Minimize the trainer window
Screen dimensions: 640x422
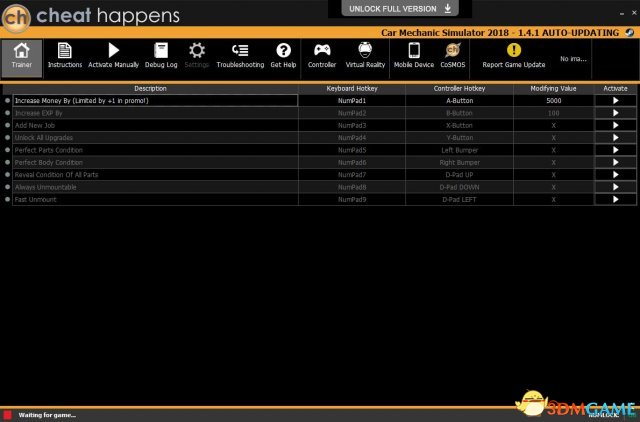click(622, 13)
